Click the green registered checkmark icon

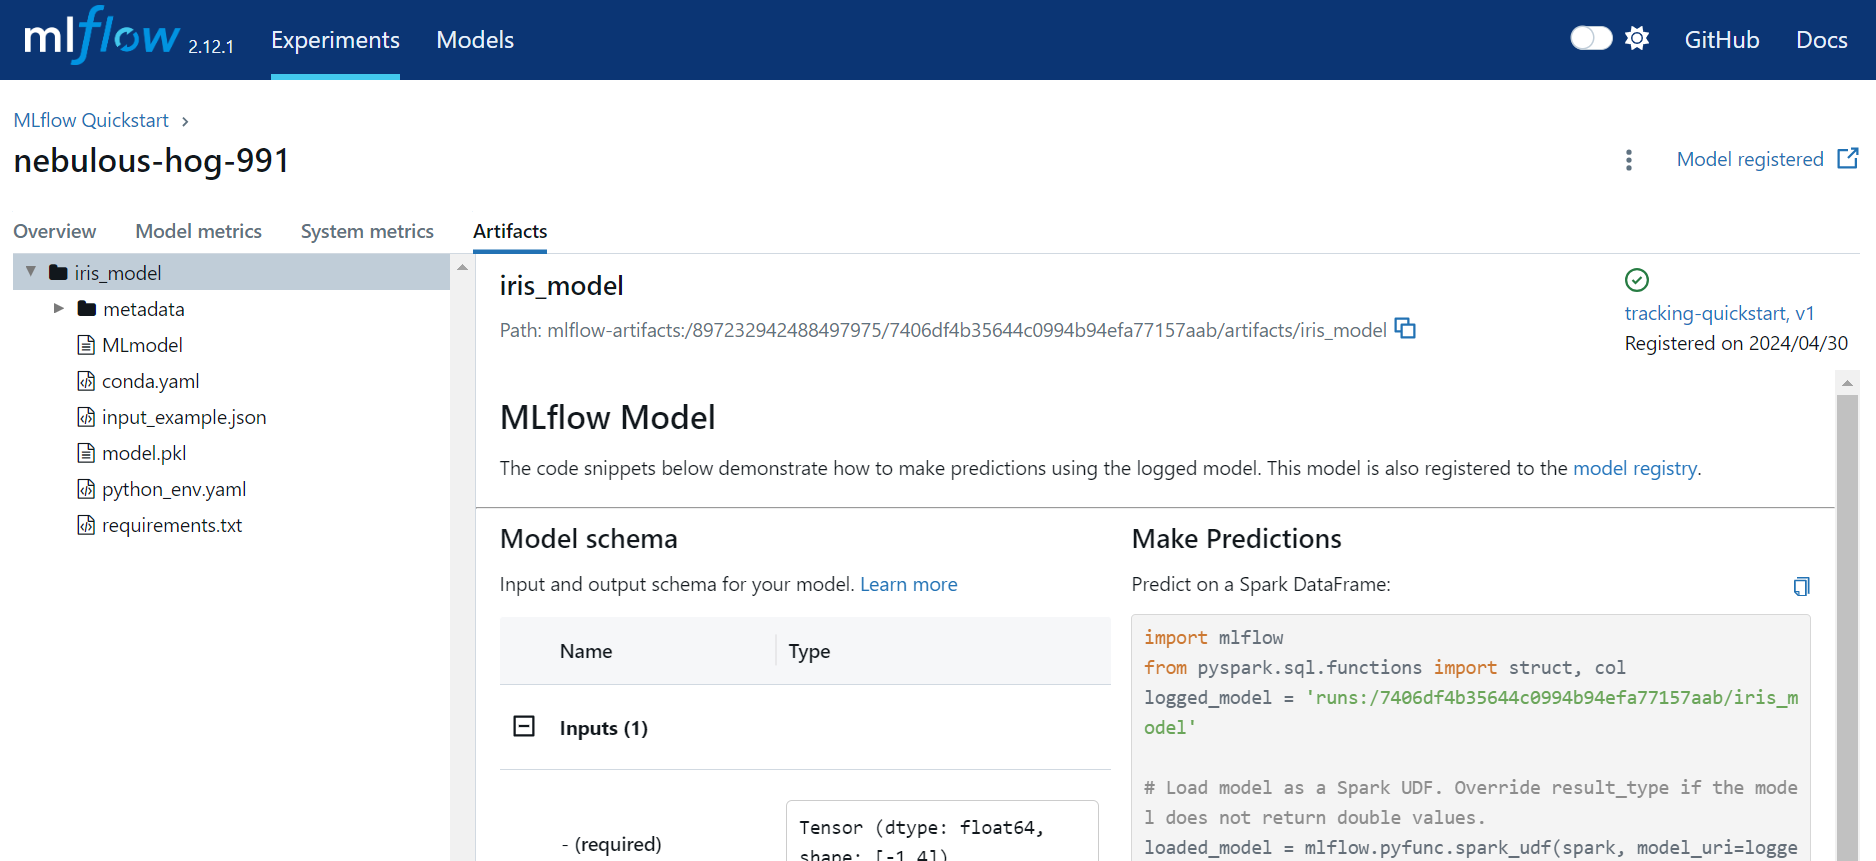[x=1637, y=280]
